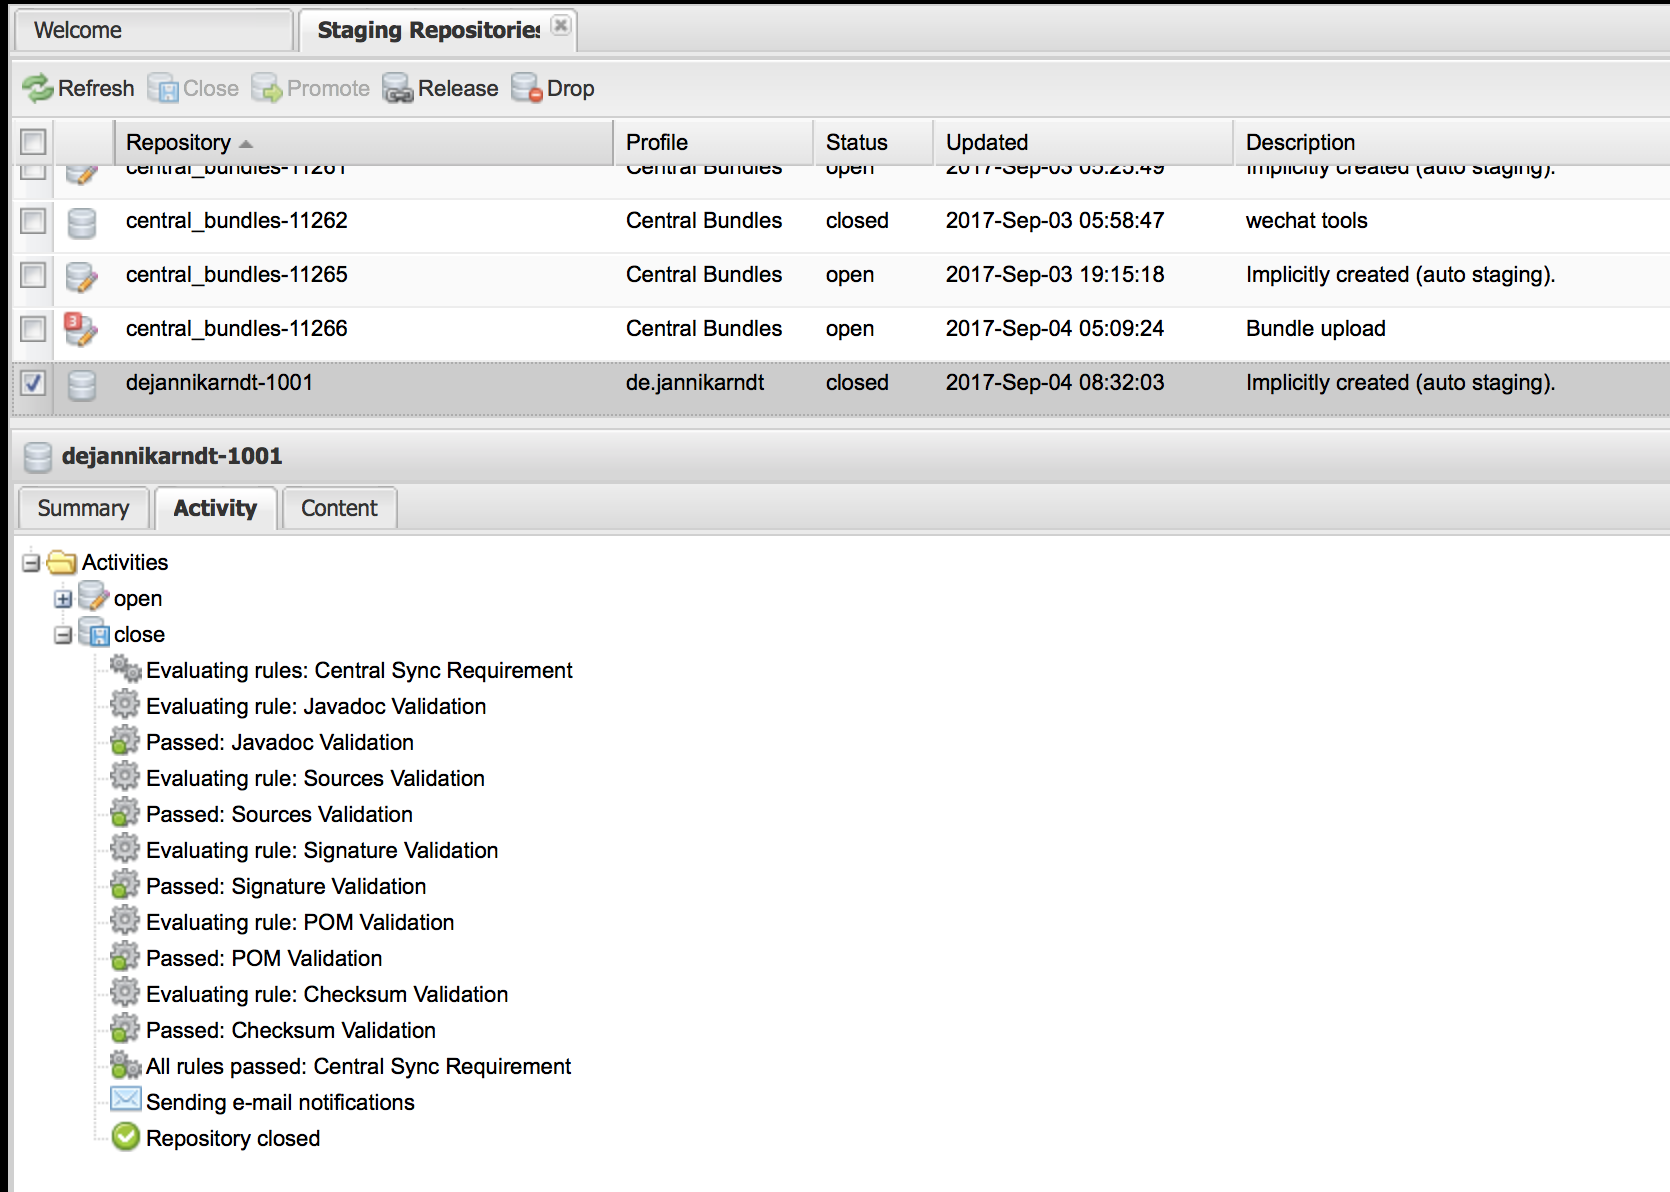Open the Content tab
The height and width of the screenshot is (1192, 1670).
(x=339, y=508)
